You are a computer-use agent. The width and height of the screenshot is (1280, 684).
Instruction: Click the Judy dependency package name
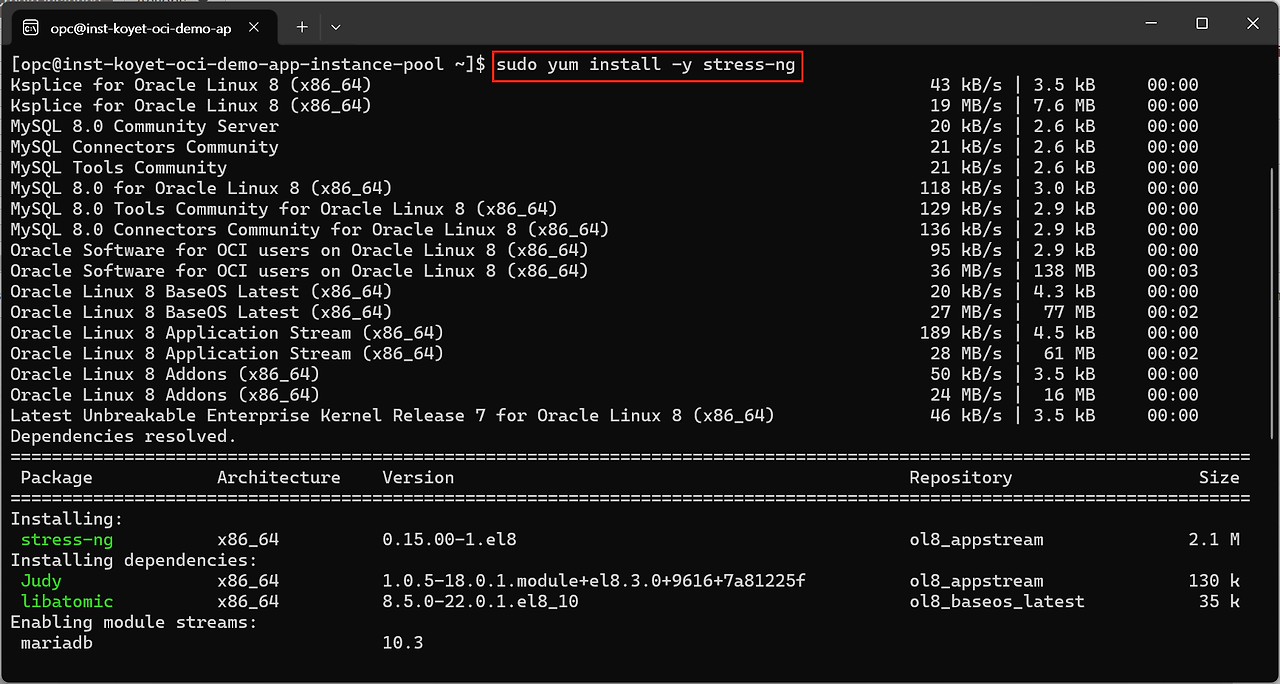click(41, 581)
